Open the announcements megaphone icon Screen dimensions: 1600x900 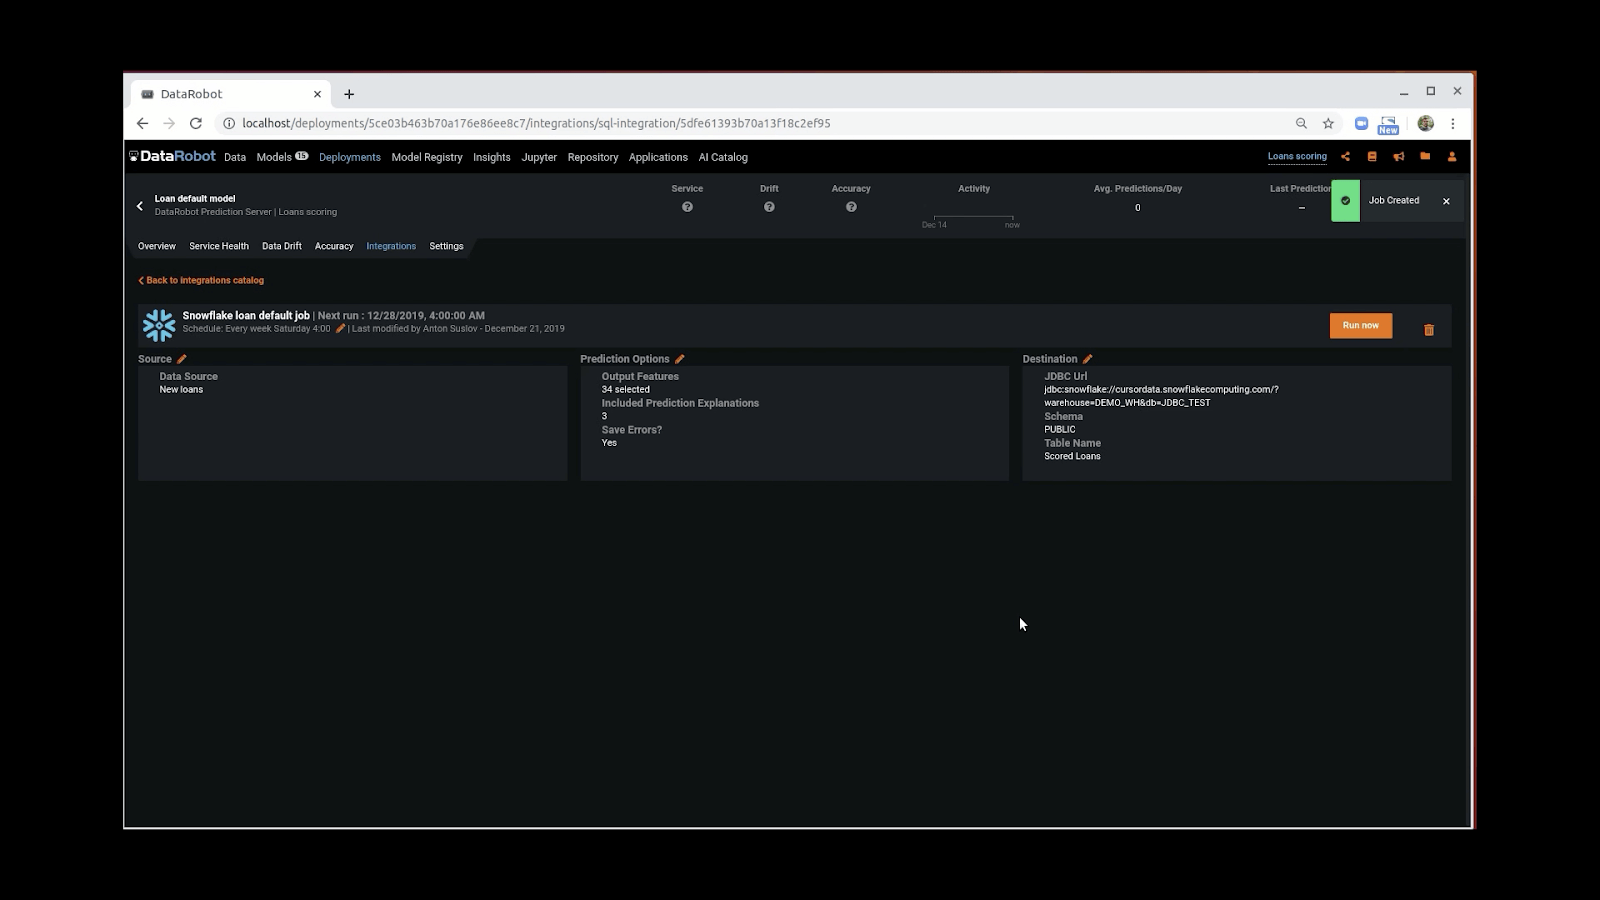[x=1399, y=156]
